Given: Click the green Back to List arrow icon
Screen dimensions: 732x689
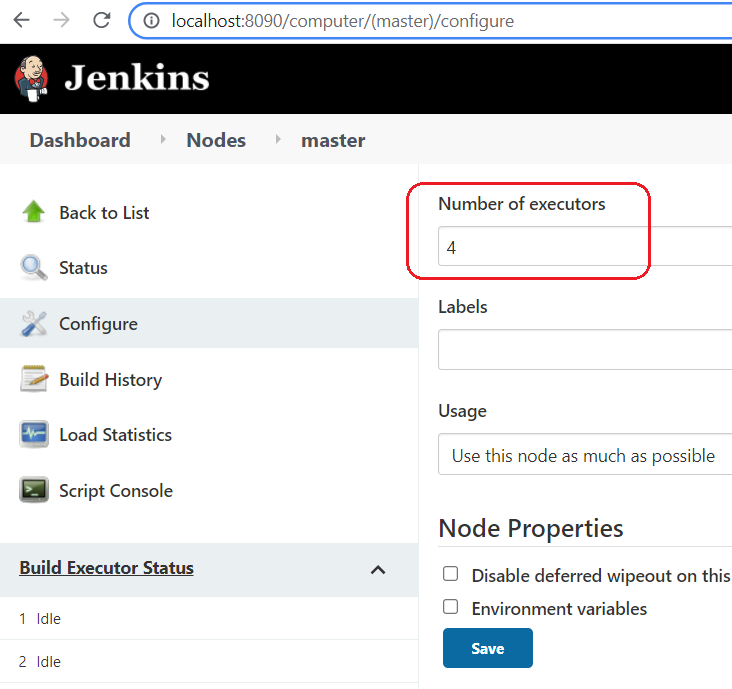Looking at the screenshot, I should click(x=34, y=212).
